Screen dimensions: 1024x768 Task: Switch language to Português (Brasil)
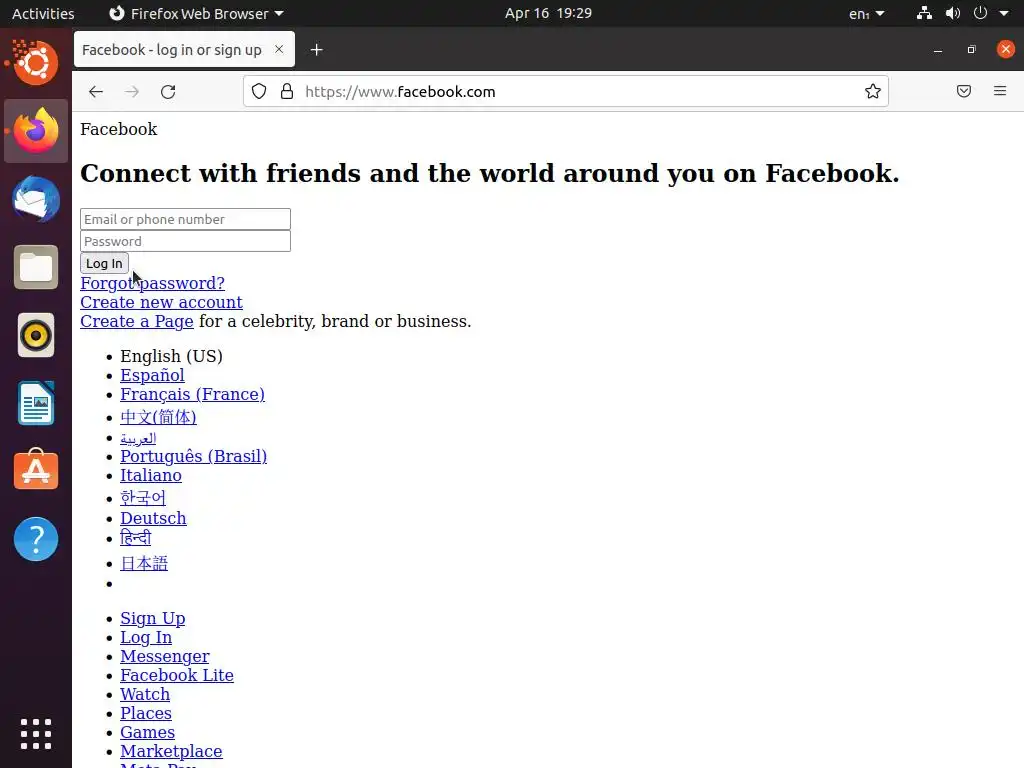(193, 456)
